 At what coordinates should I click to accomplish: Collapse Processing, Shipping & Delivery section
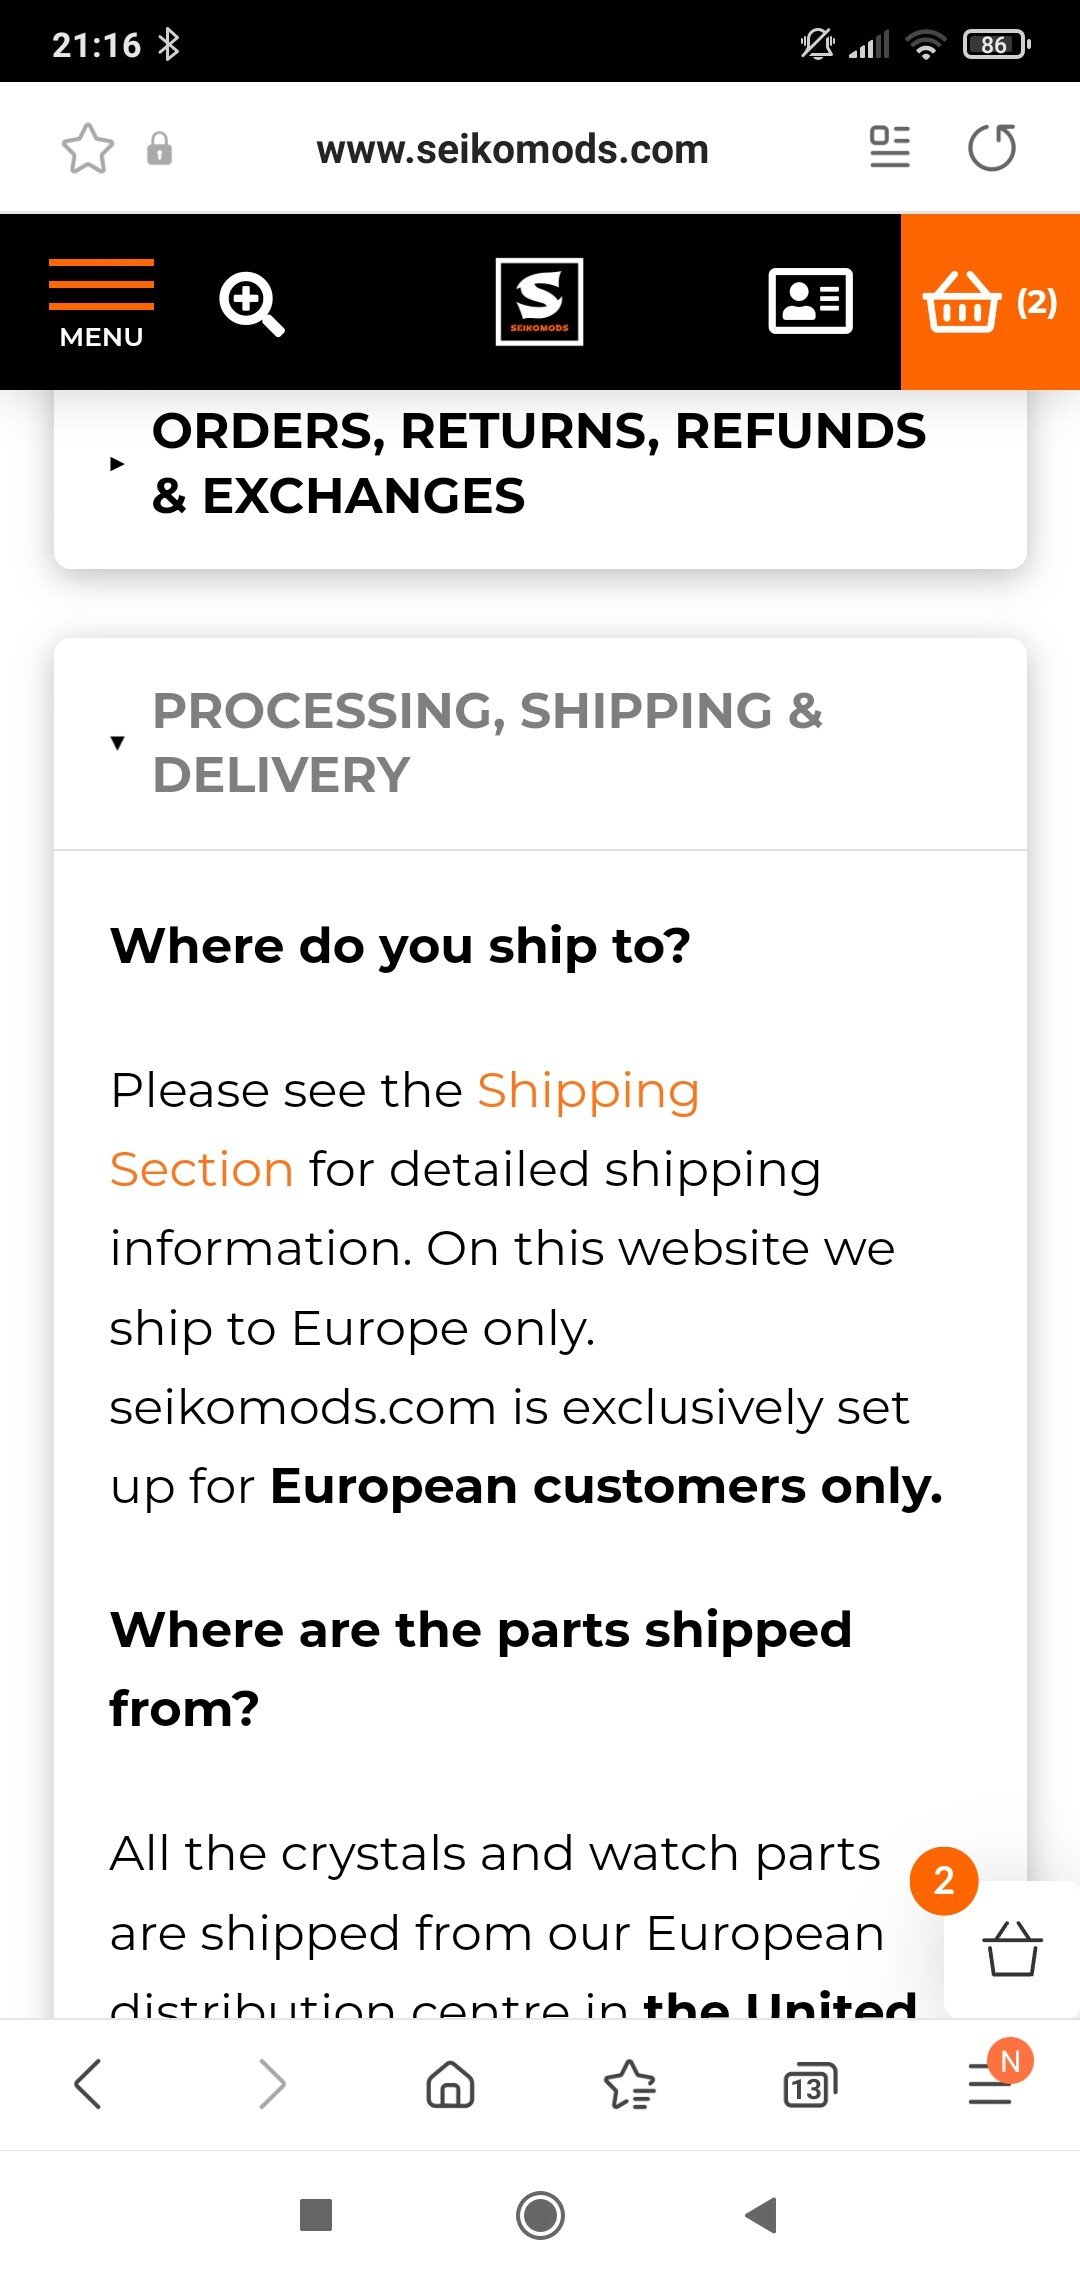tap(540, 743)
